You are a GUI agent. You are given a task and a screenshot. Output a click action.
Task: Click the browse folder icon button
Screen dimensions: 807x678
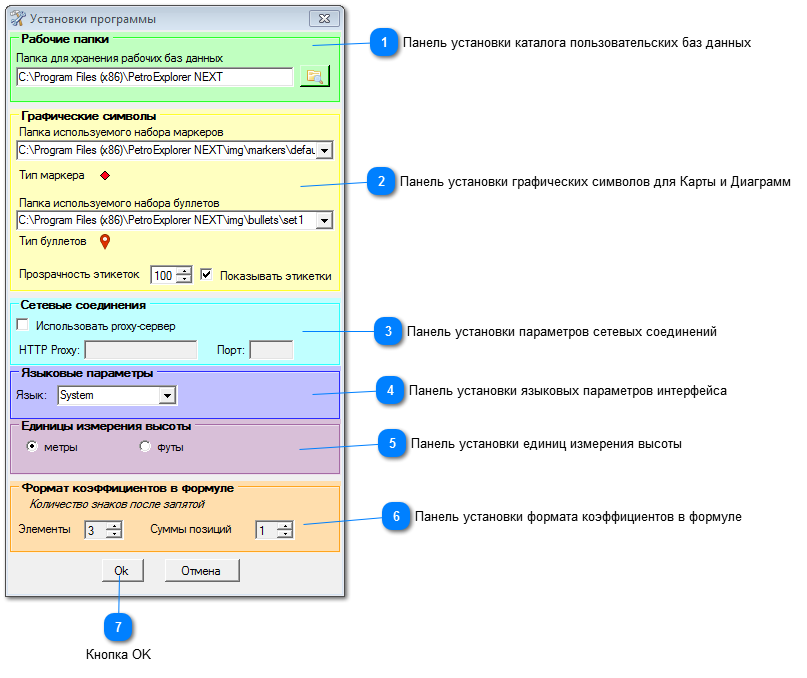pos(314,76)
